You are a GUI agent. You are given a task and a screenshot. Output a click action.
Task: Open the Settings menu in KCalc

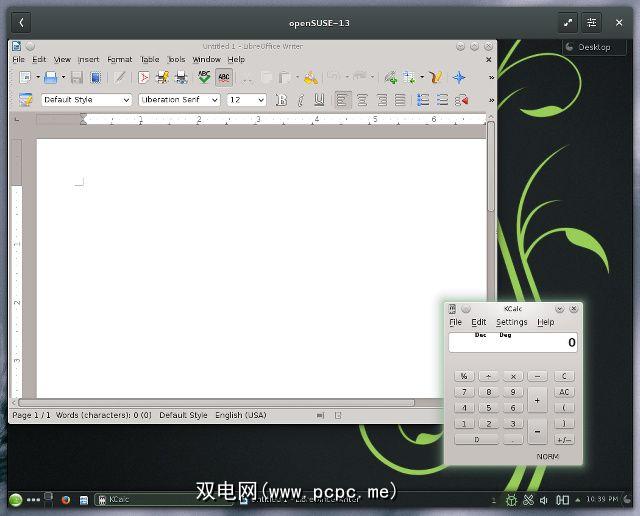(x=511, y=322)
